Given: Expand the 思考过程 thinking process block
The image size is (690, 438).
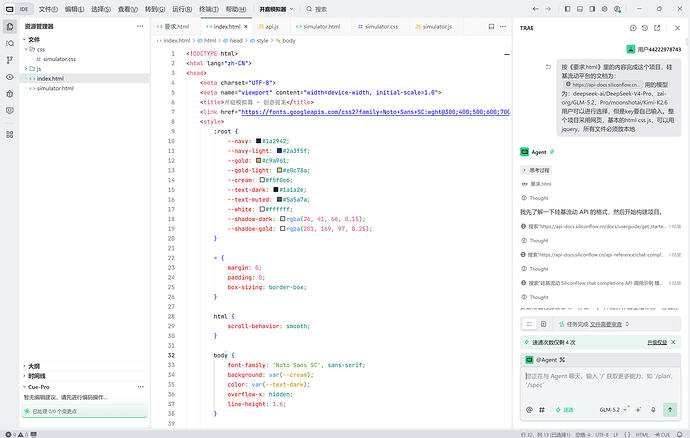Looking at the screenshot, I should (536, 170).
